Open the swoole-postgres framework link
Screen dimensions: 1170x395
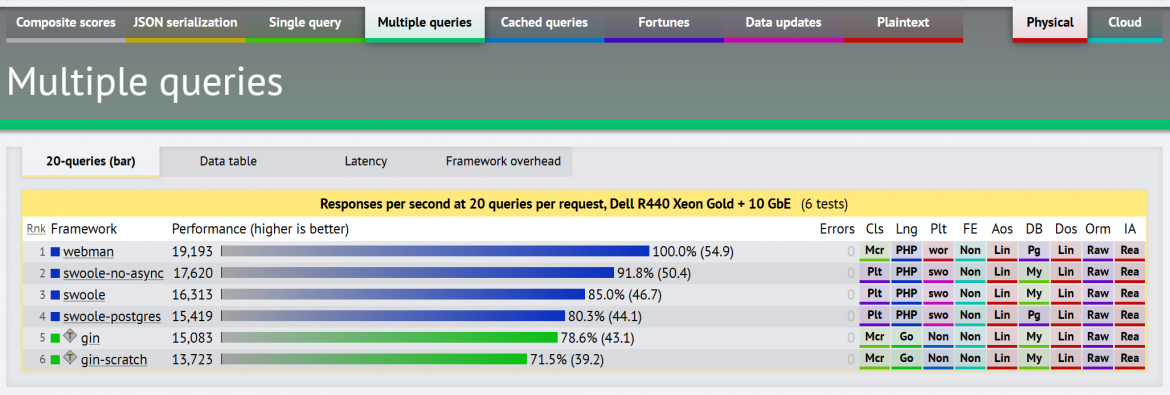112,317
